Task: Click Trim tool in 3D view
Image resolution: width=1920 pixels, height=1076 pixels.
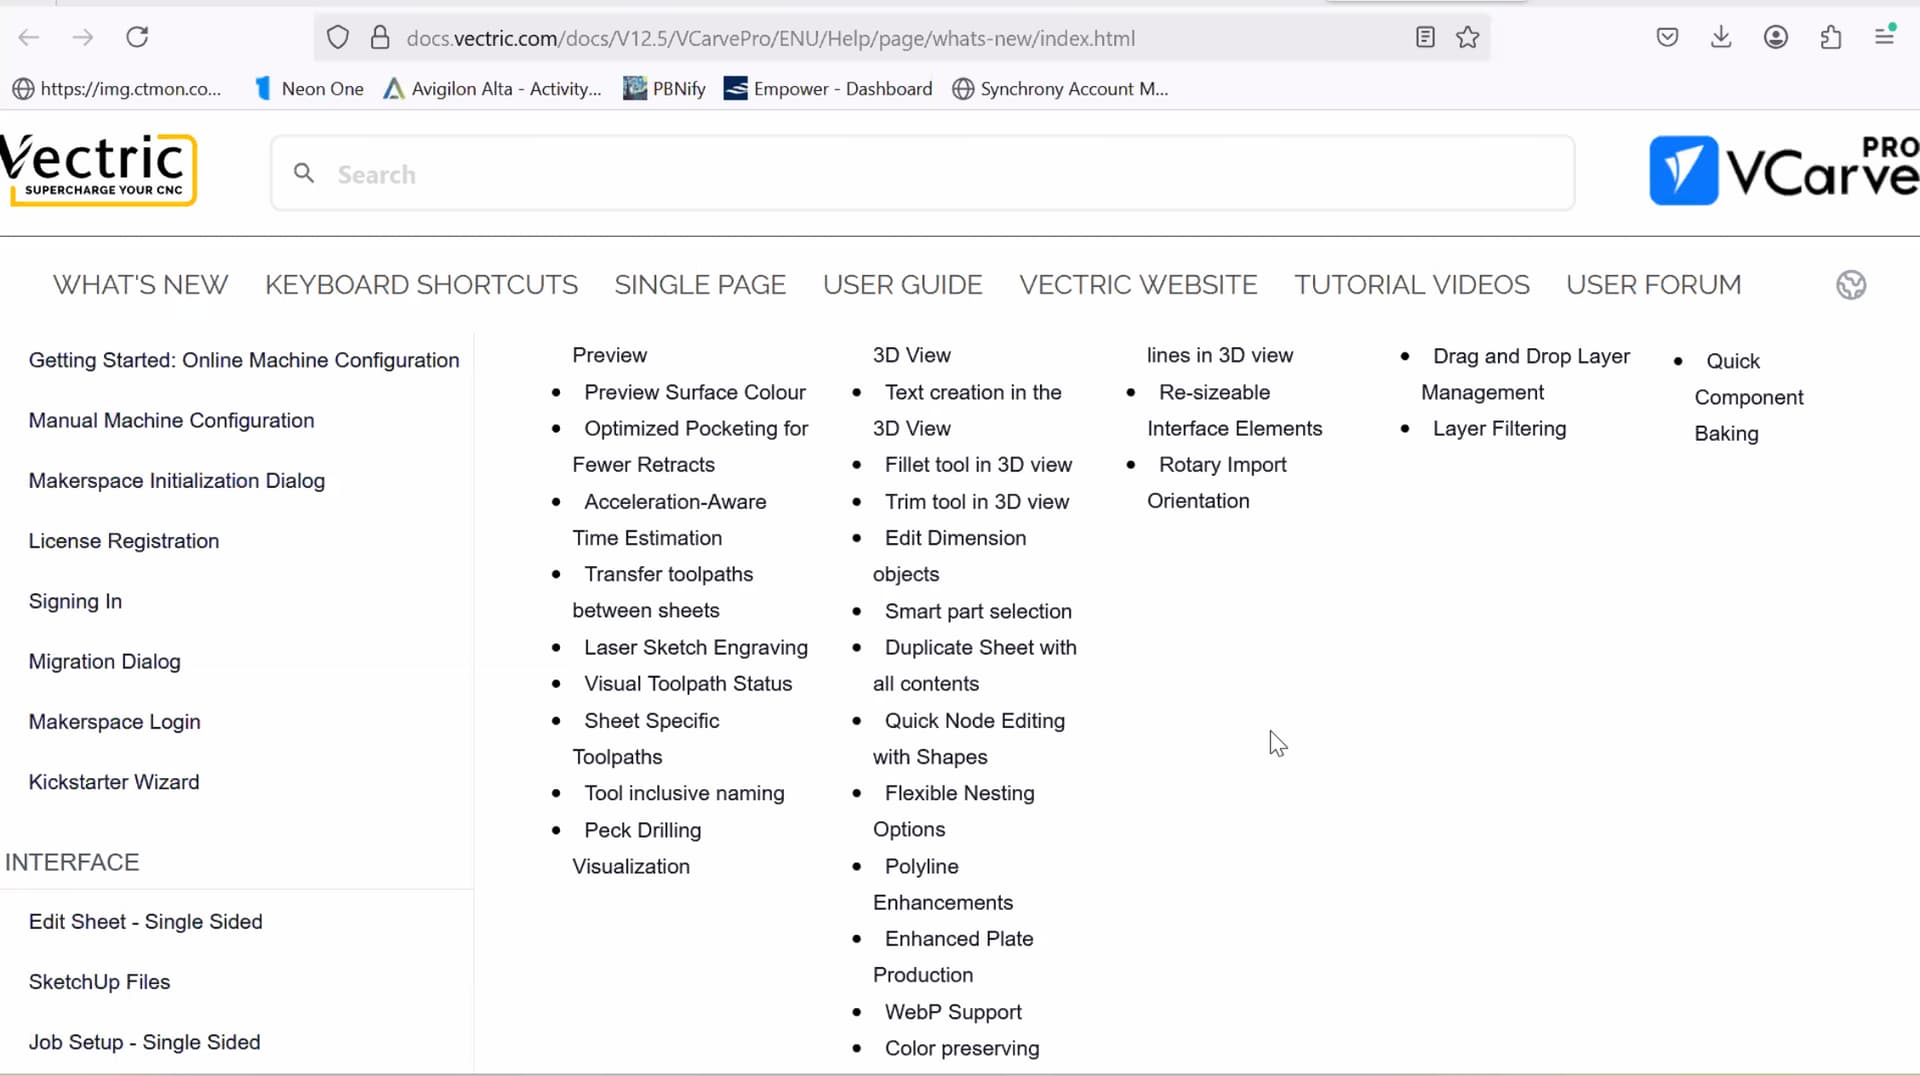Action: point(977,502)
